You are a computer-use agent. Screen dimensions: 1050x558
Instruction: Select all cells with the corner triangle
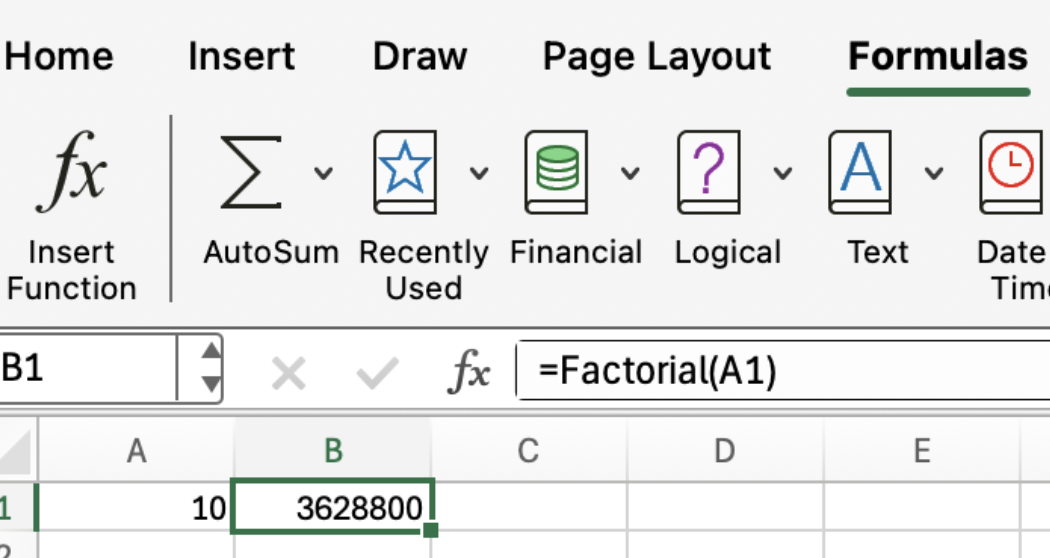point(17,450)
